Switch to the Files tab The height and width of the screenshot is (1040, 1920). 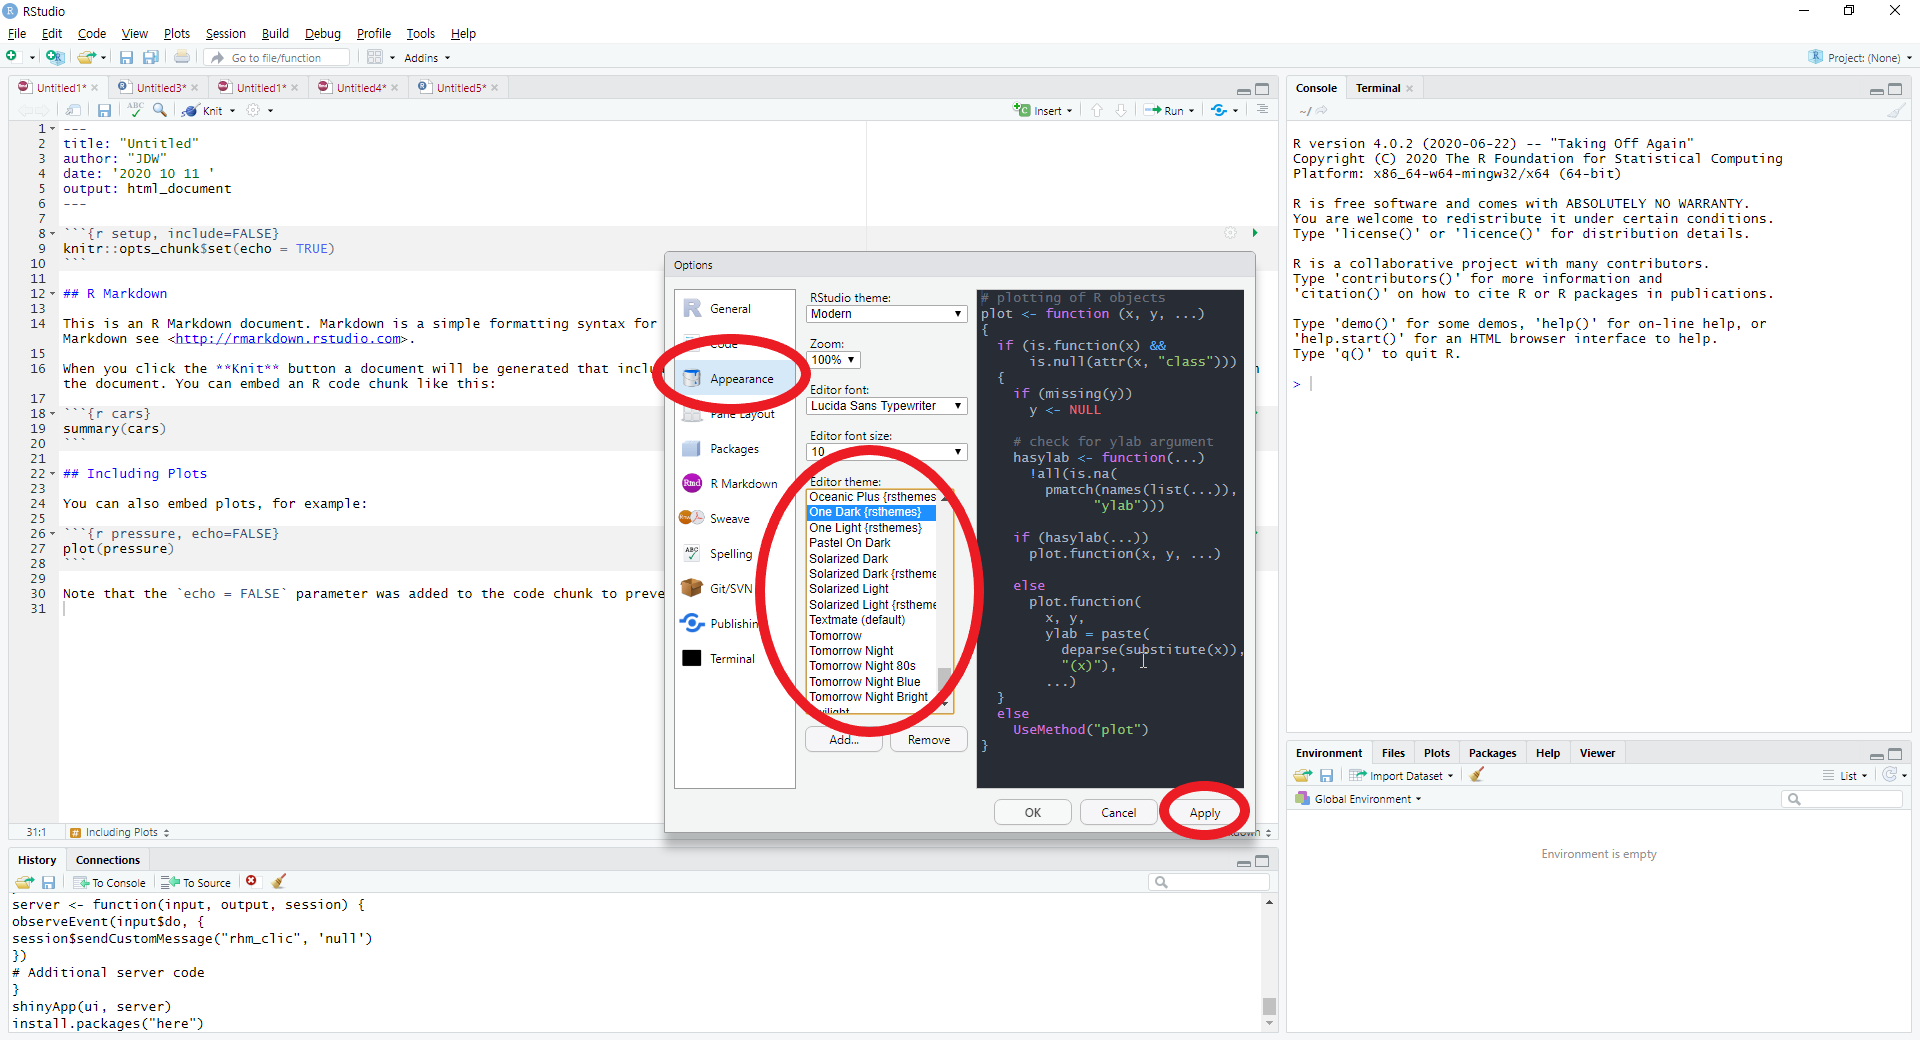(1393, 753)
